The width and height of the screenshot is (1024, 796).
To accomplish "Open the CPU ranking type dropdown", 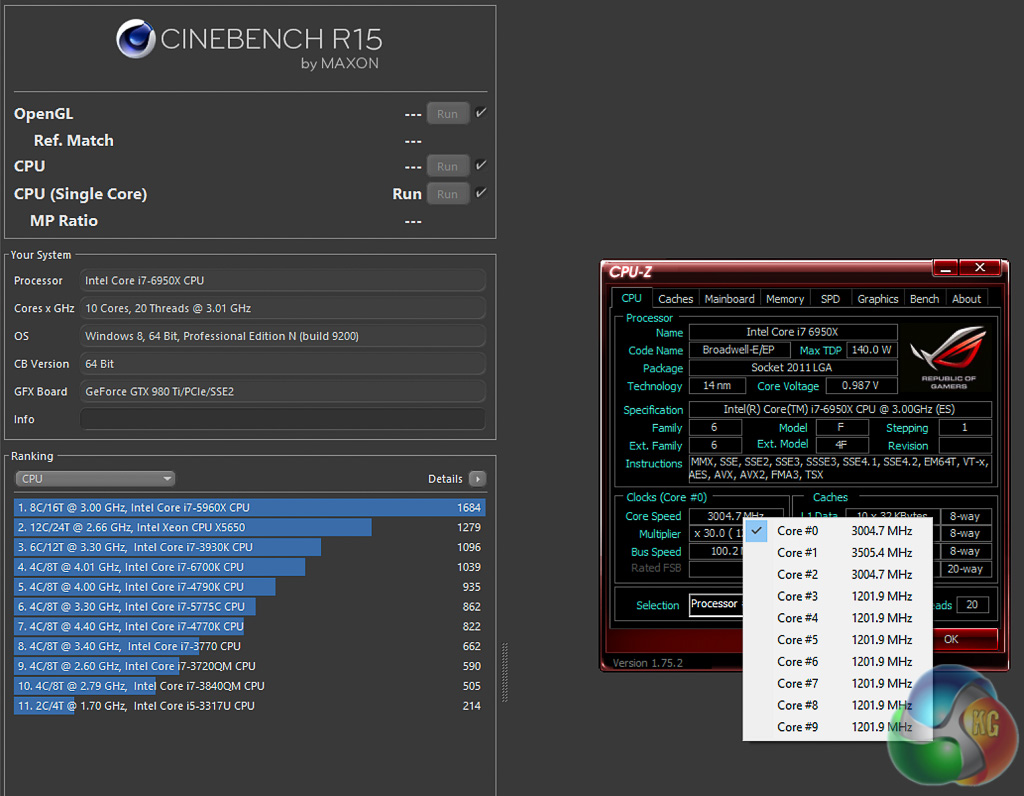I will click(x=95, y=479).
